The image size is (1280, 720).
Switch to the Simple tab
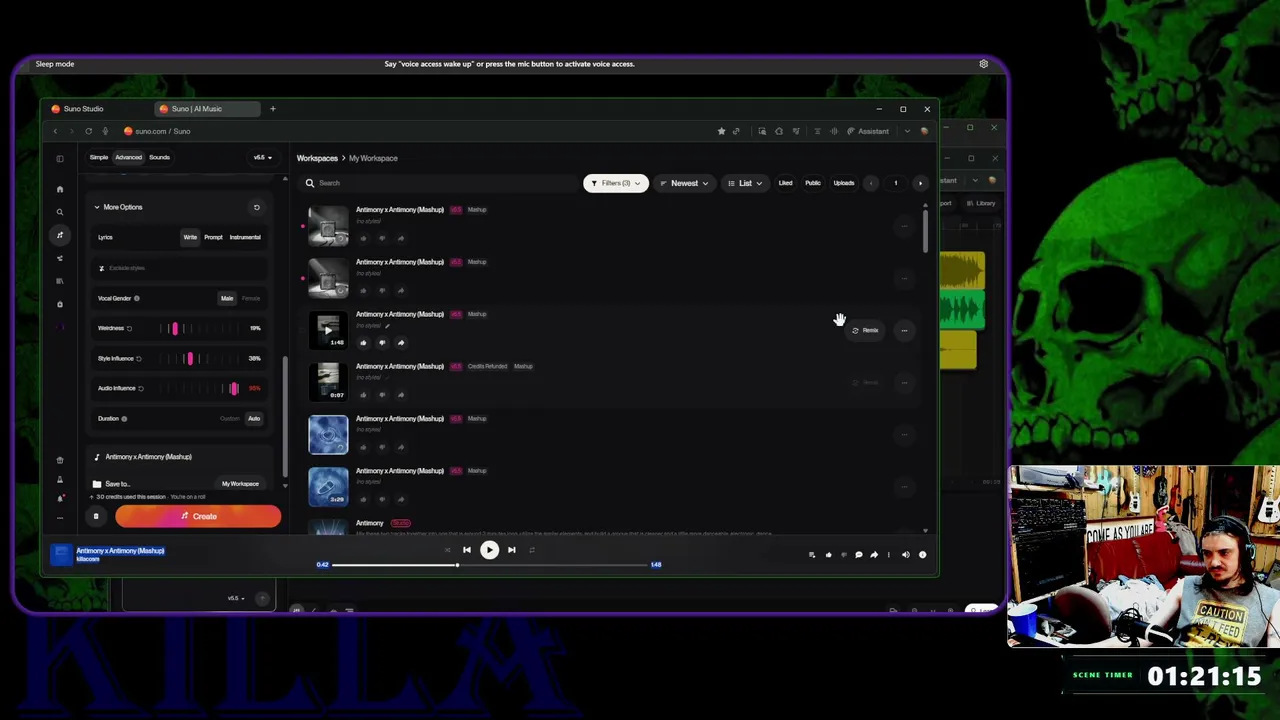99,157
